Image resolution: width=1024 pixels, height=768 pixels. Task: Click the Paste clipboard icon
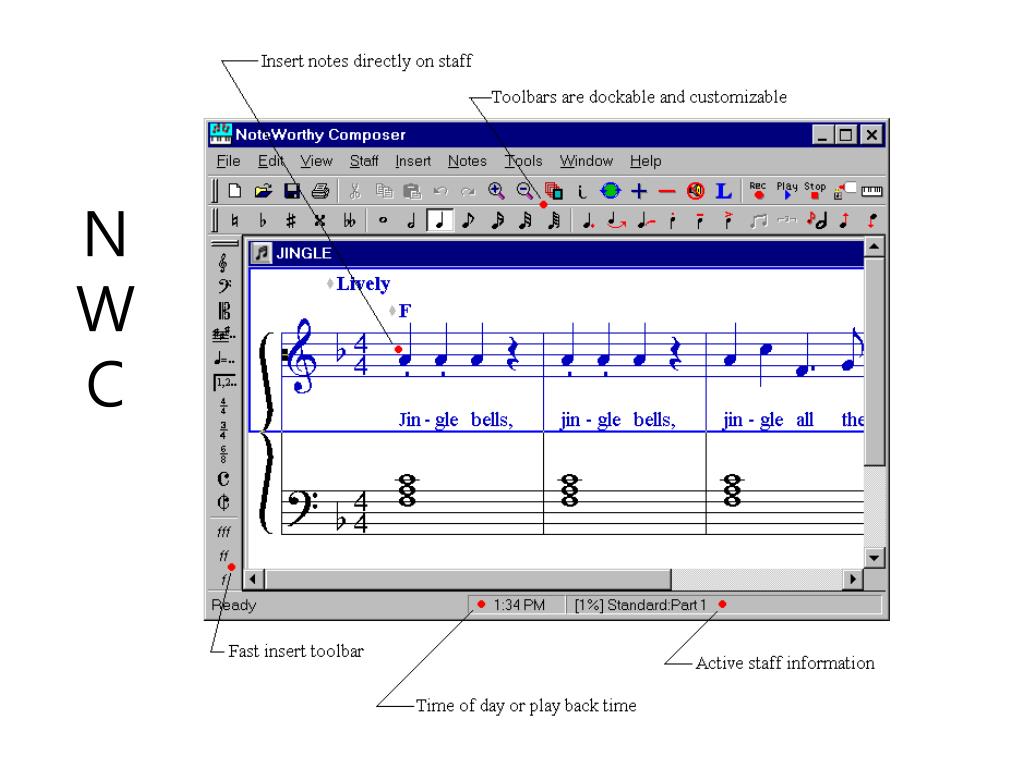[x=412, y=191]
